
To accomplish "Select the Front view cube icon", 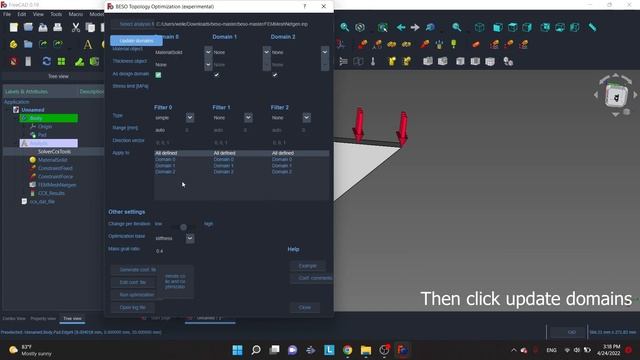I will 498,27.
